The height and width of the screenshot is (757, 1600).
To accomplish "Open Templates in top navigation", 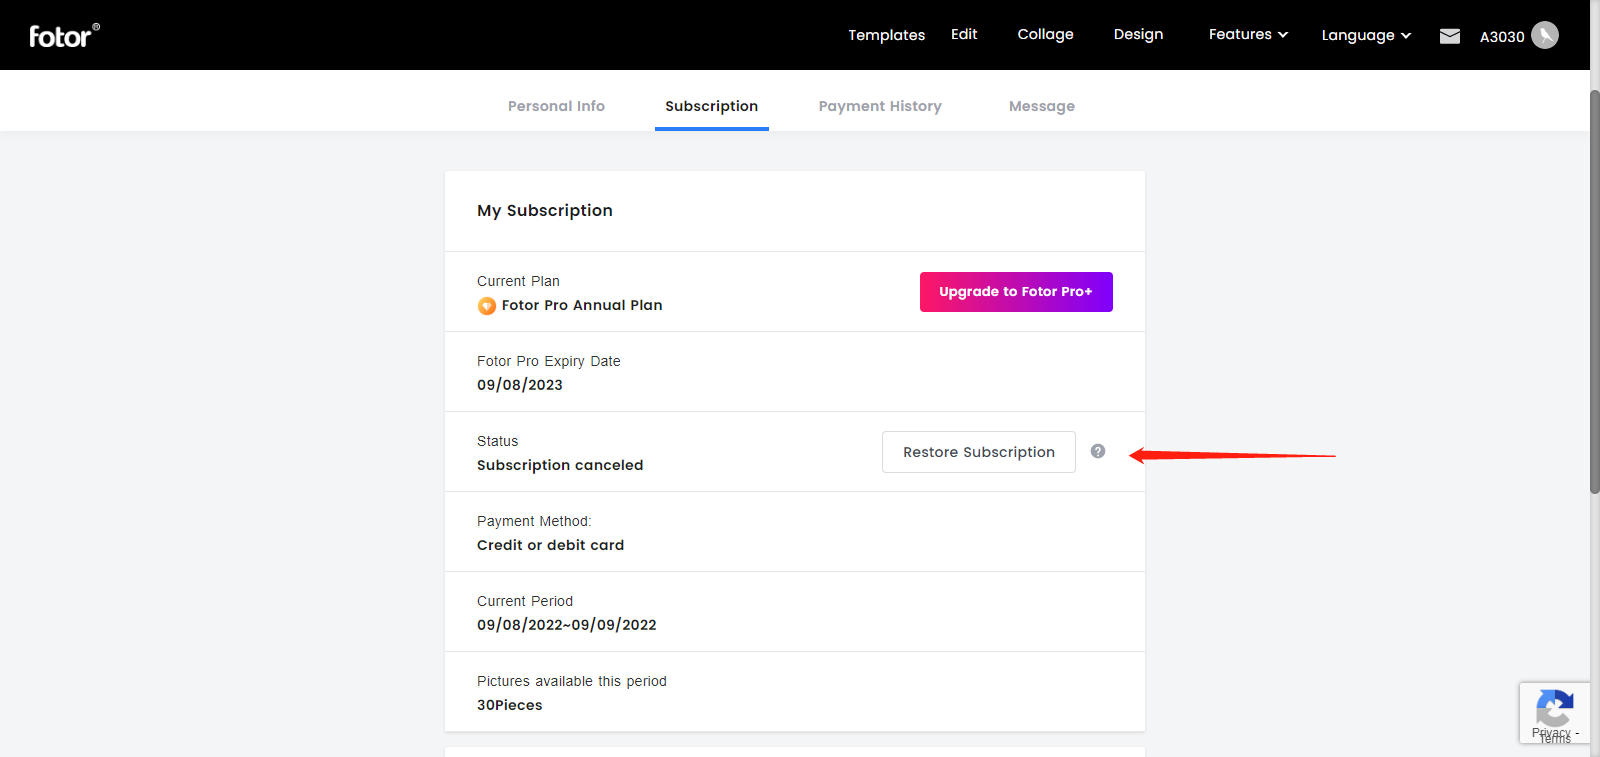I will (x=887, y=35).
